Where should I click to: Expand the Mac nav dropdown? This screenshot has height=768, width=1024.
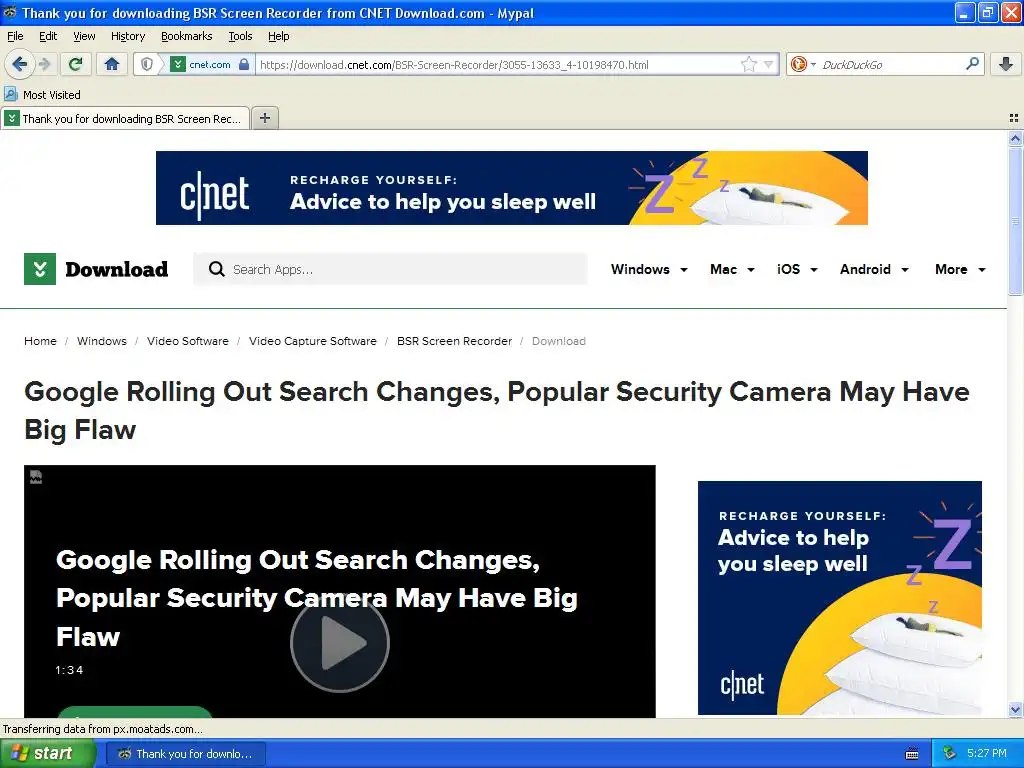click(732, 269)
